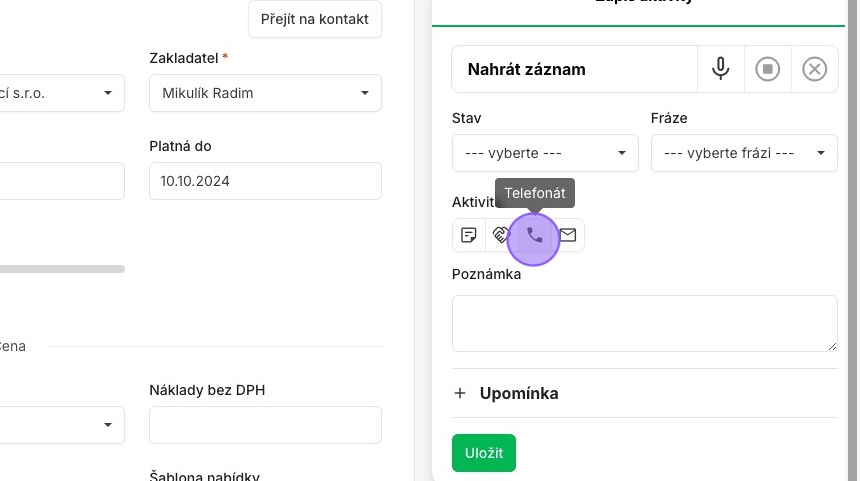This screenshot has height=481, width=860.
Task: Cancel the recording with X icon
Action: tap(814, 69)
